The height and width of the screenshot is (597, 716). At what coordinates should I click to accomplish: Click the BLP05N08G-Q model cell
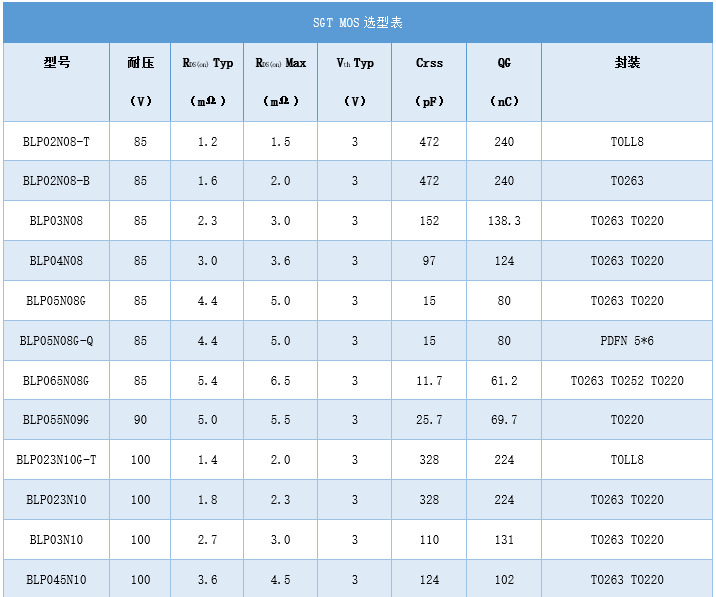point(56,341)
